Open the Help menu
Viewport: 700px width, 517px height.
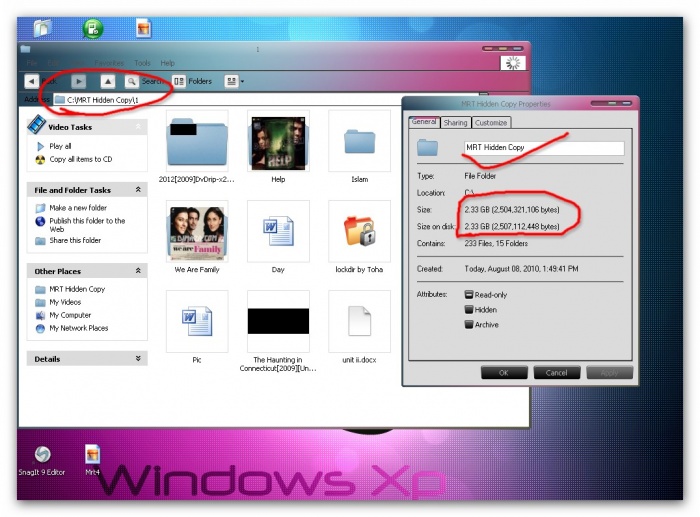click(167, 63)
